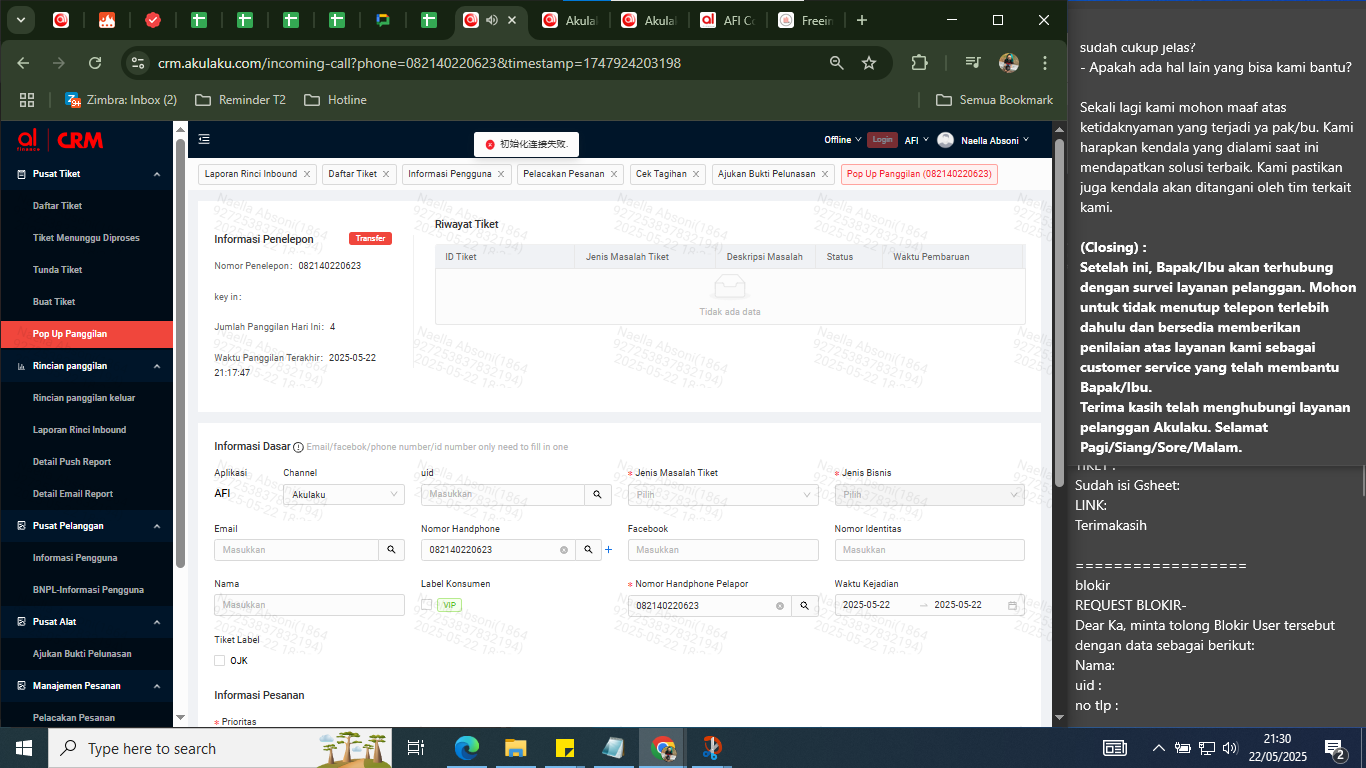Open the Windows Start menu

pos(24,748)
